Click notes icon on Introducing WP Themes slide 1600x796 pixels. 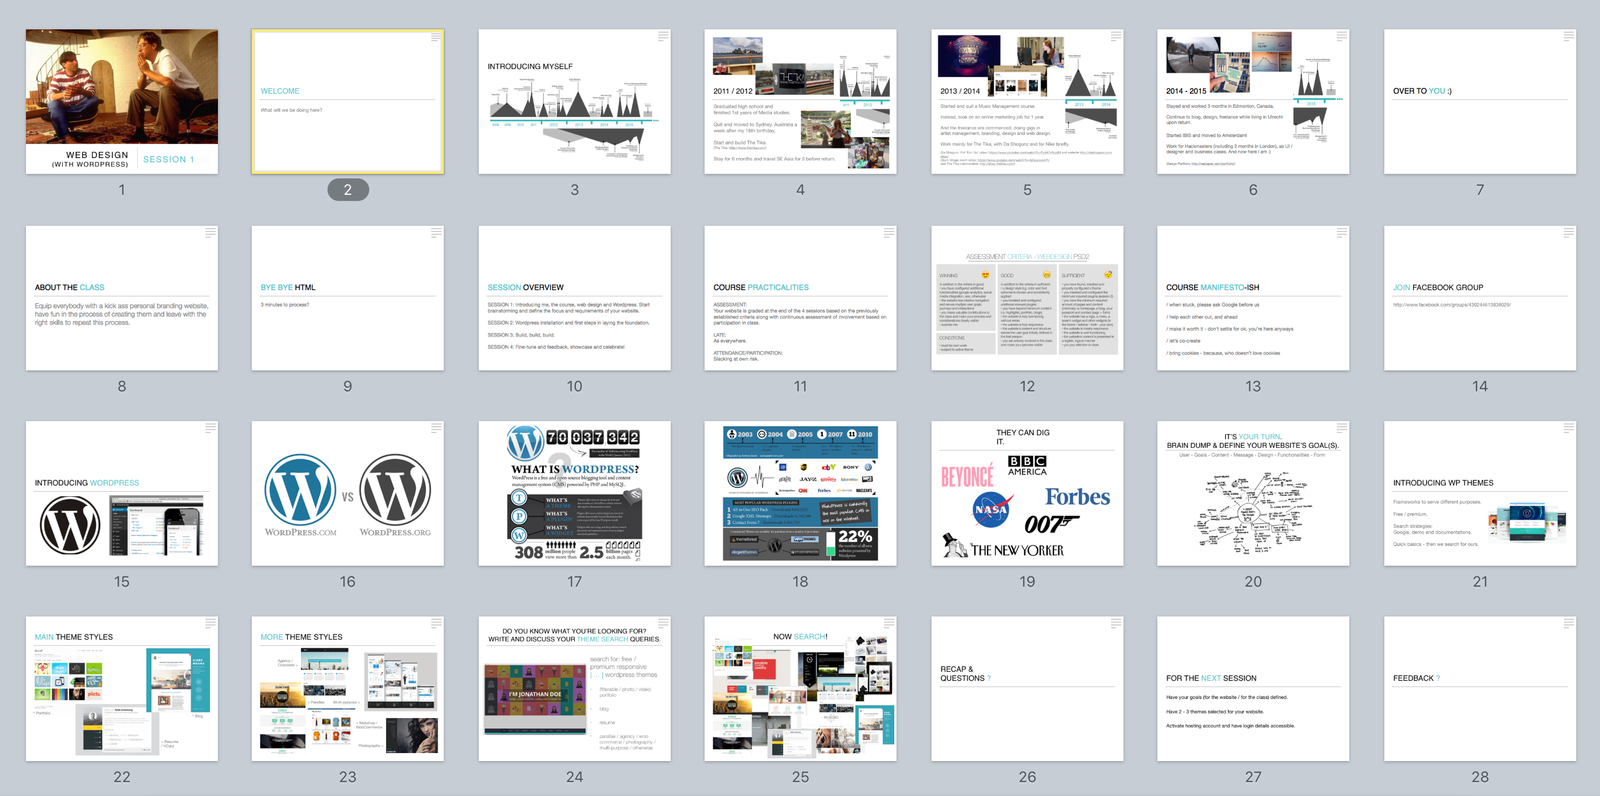[1568, 428]
